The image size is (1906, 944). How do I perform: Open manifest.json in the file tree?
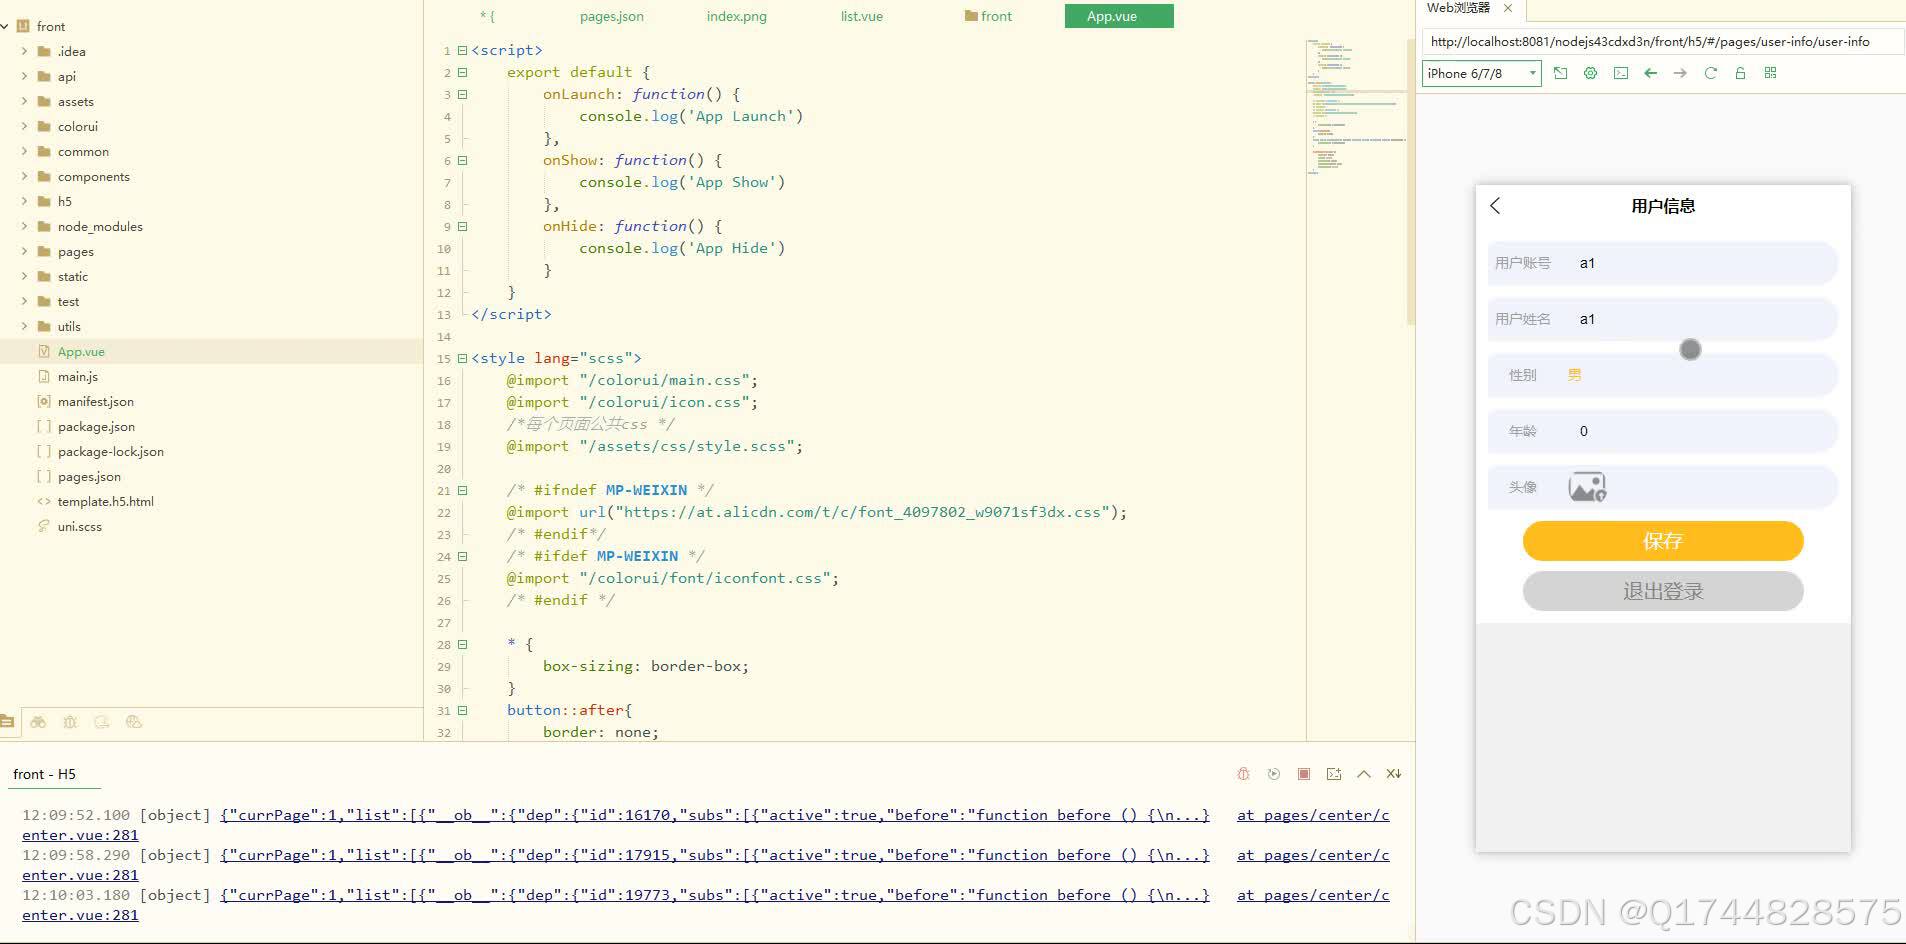click(x=95, y=401)
